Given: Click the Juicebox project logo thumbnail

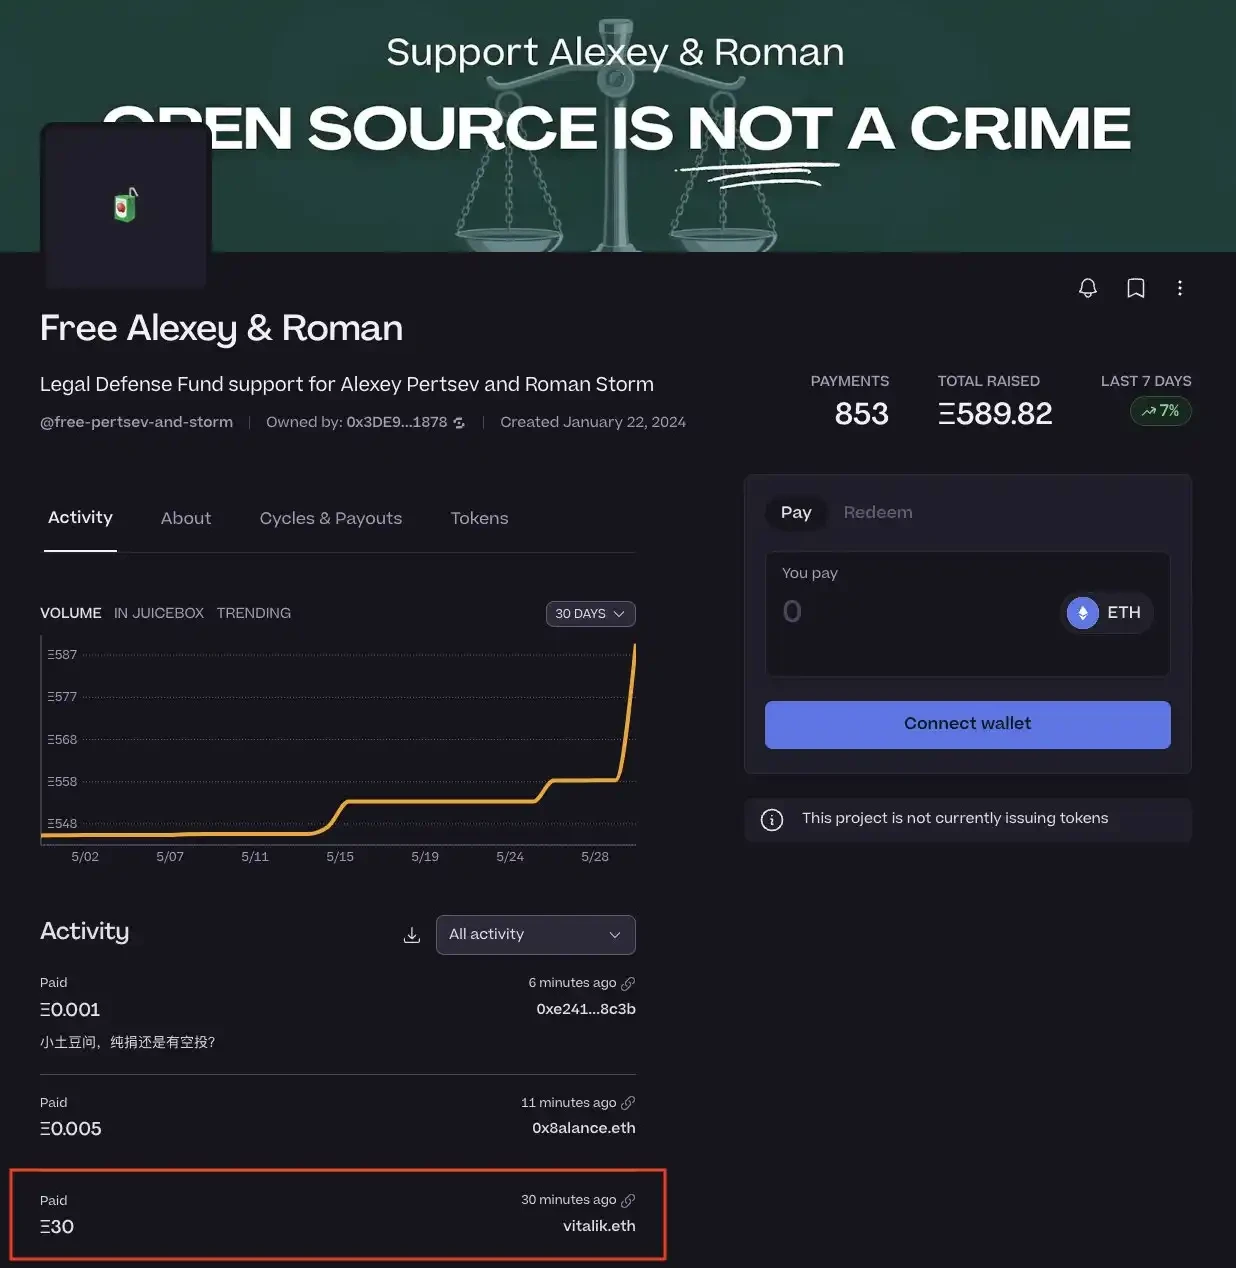Looking at the screenshot, I should click(125, 206).
